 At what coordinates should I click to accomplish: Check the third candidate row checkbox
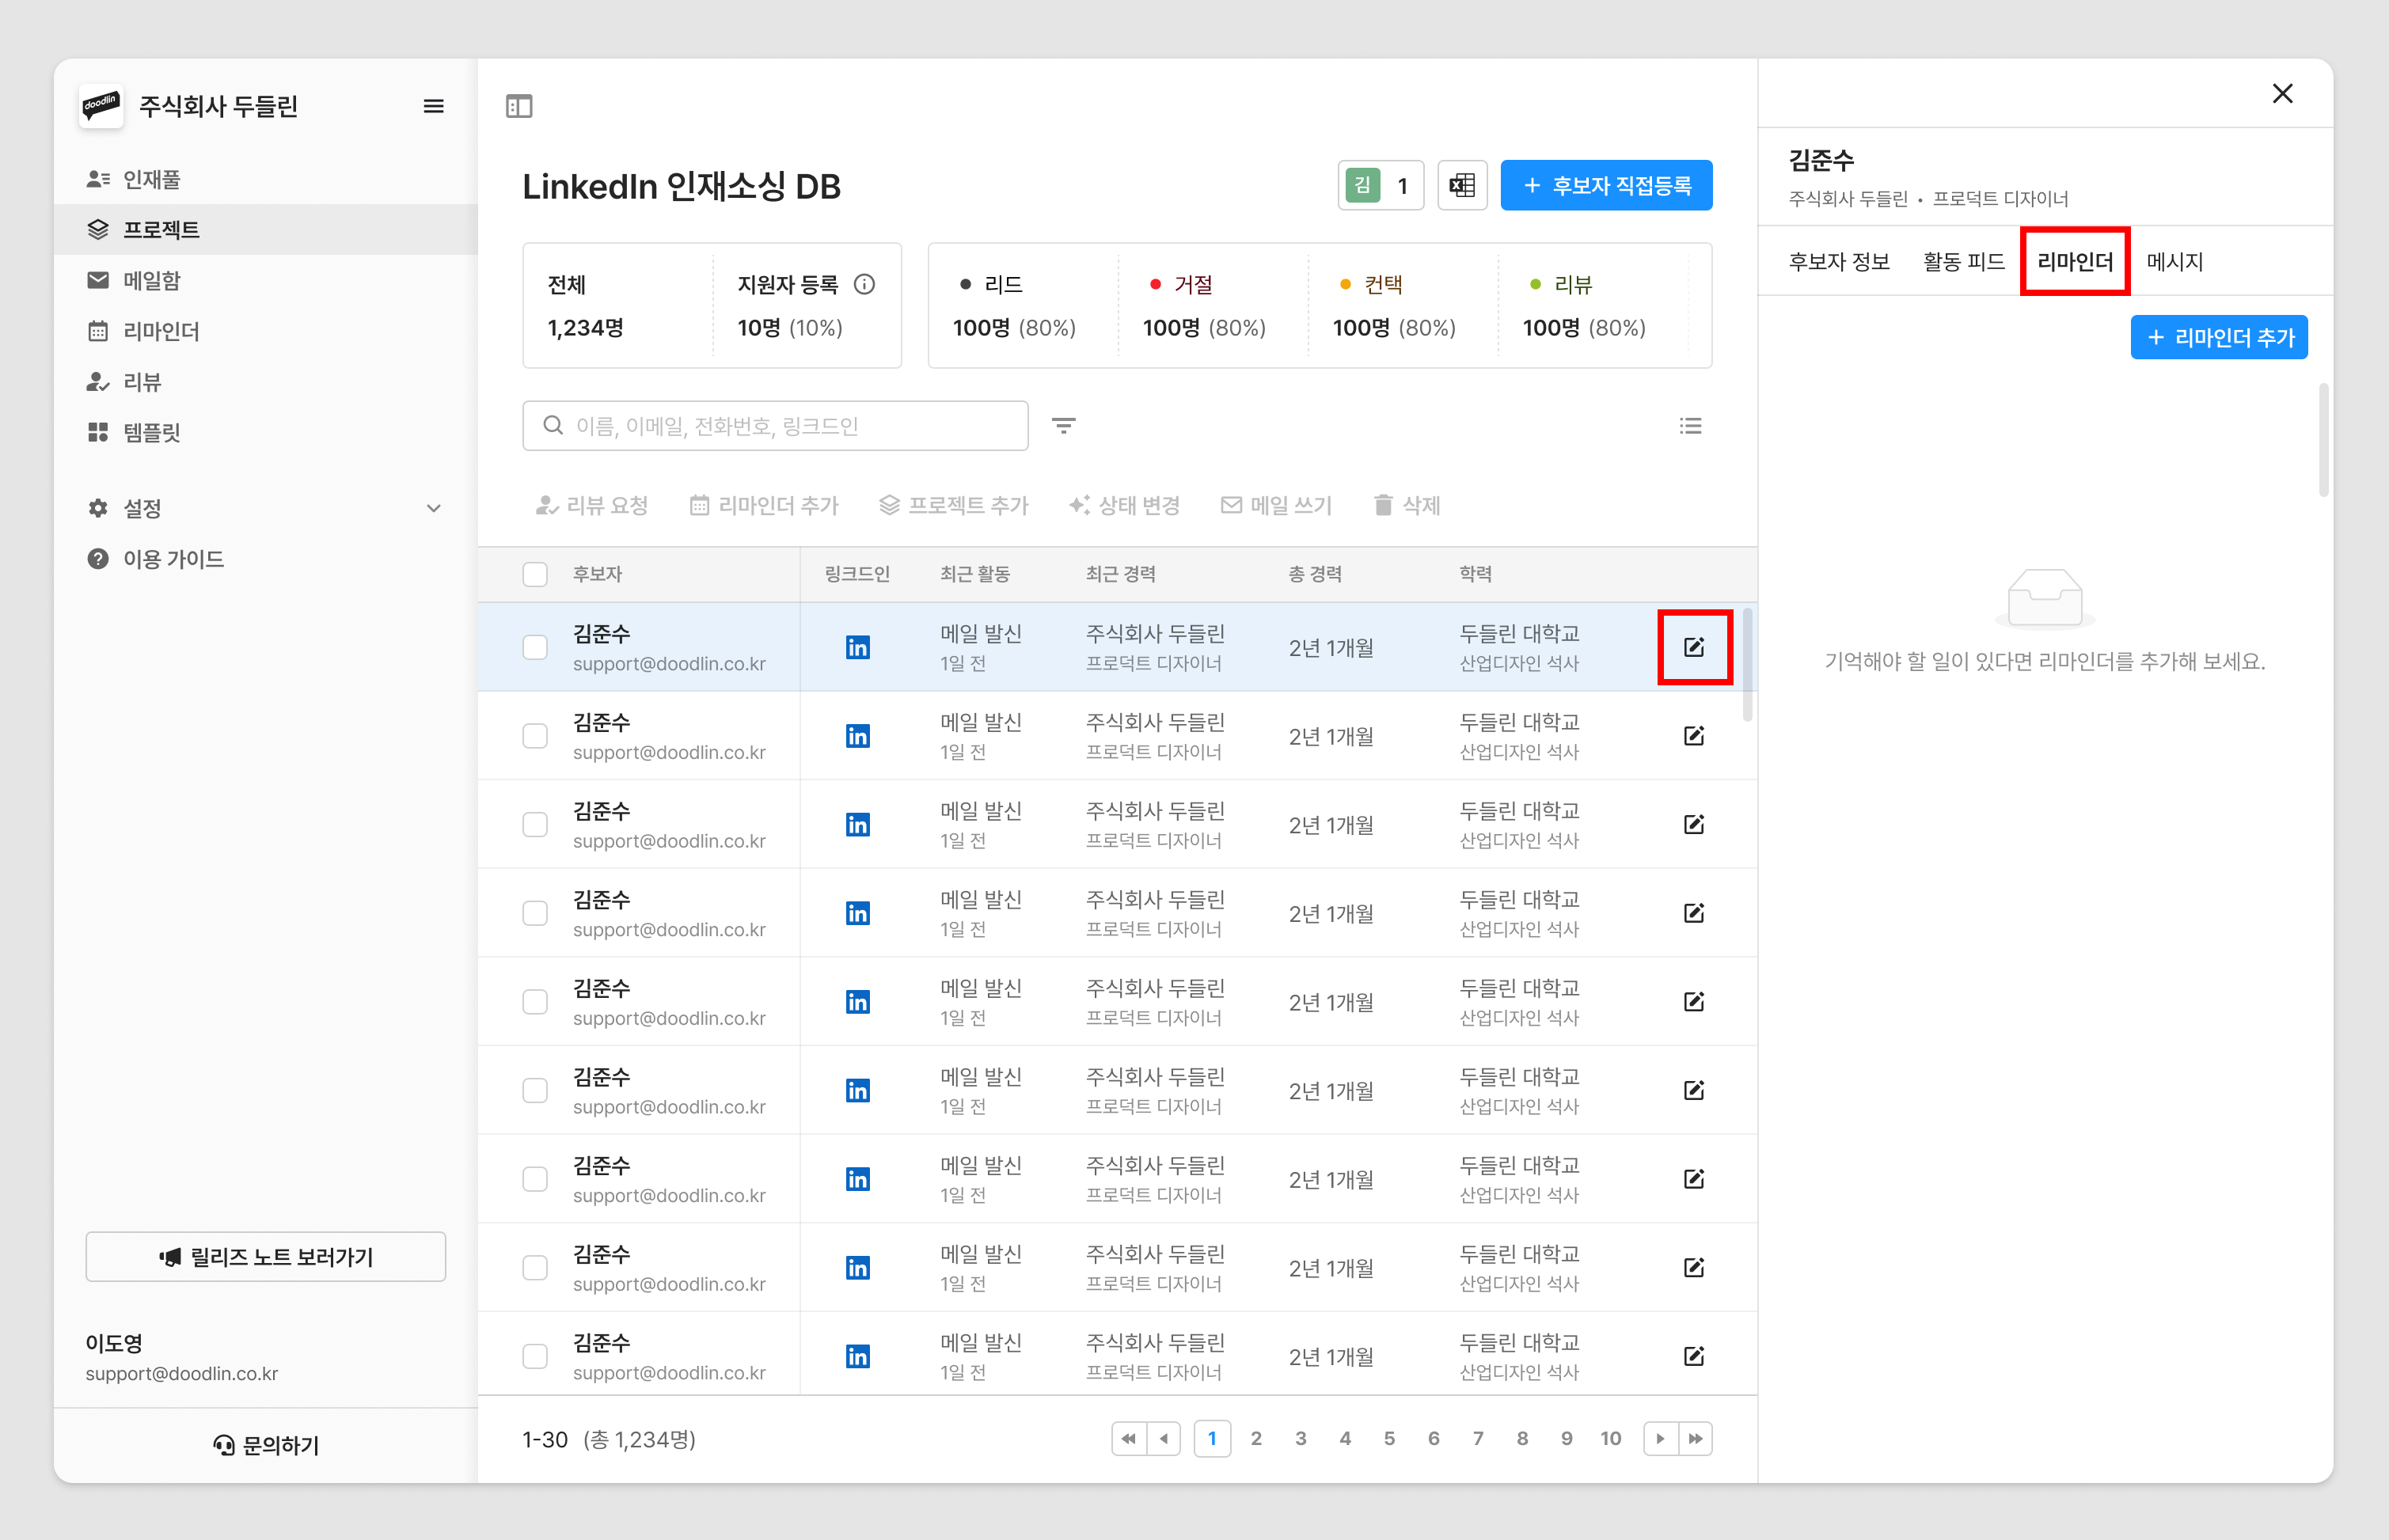(x=535, y=824)
